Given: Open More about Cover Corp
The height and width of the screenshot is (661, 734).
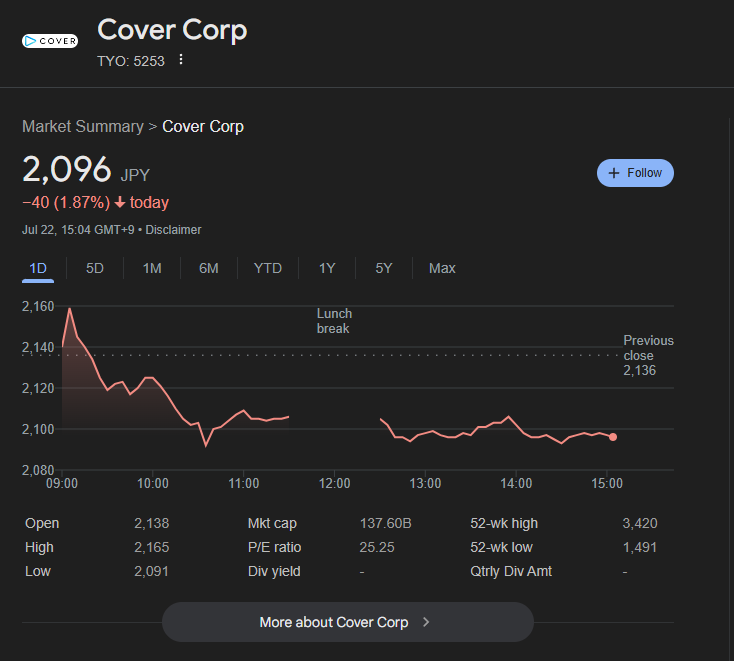Looking at the screenshot, I should click(348, 622).
